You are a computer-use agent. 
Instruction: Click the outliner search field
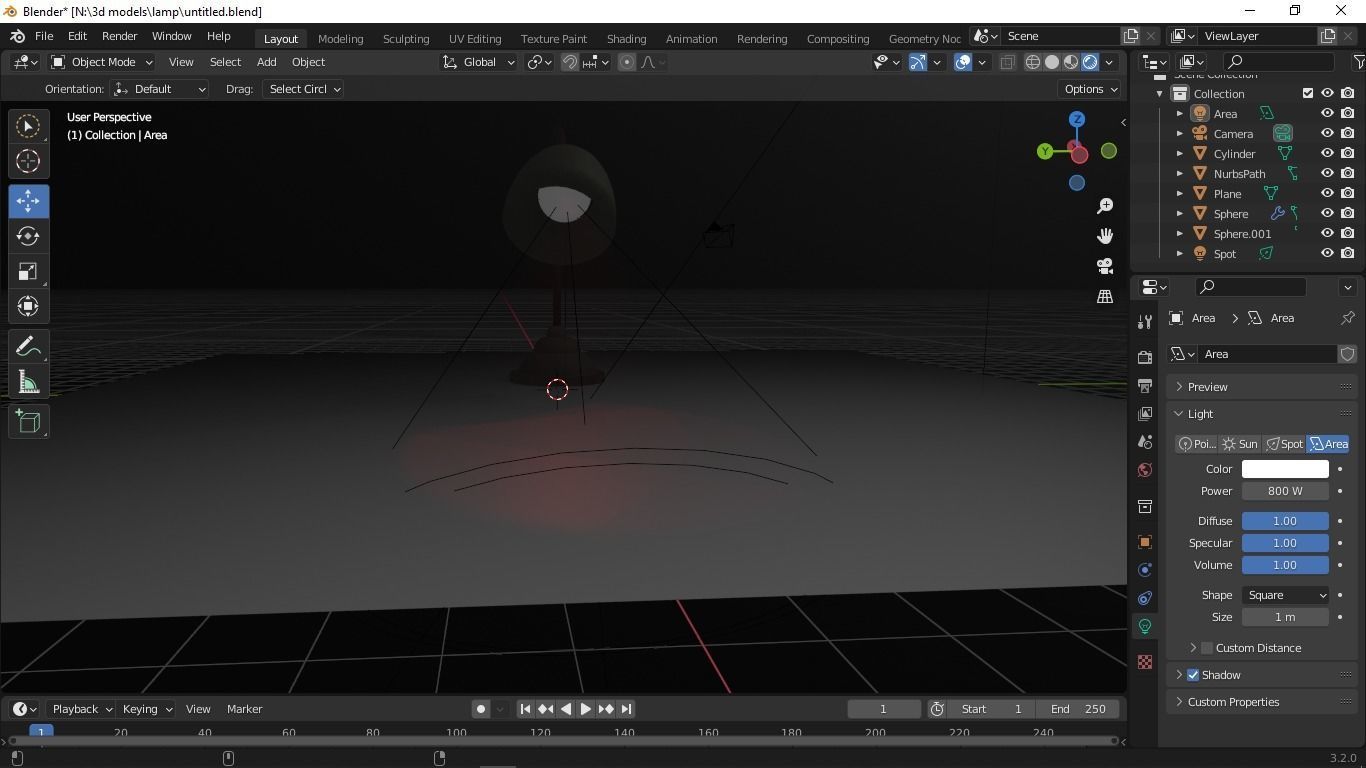tap(1279, 62)
